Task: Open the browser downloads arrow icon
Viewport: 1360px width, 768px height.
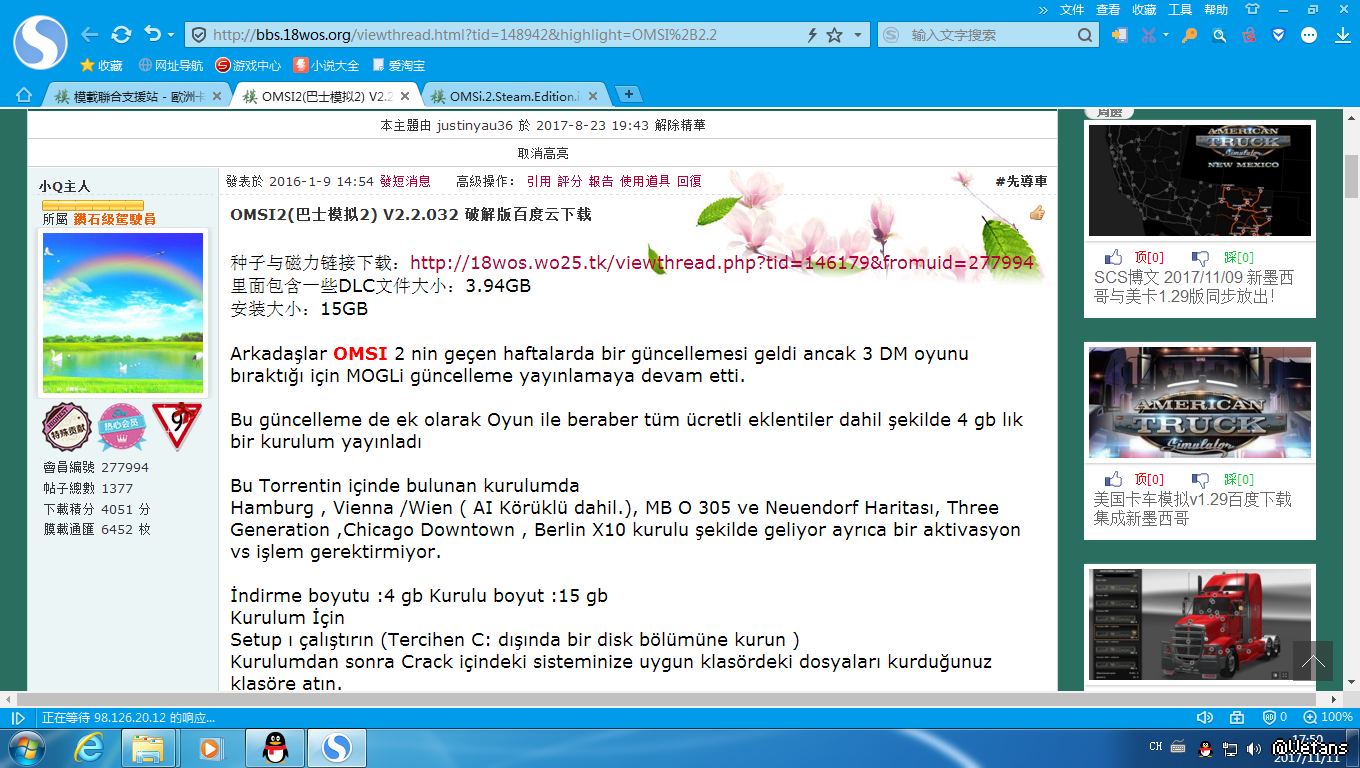Action: (1343, 35)
